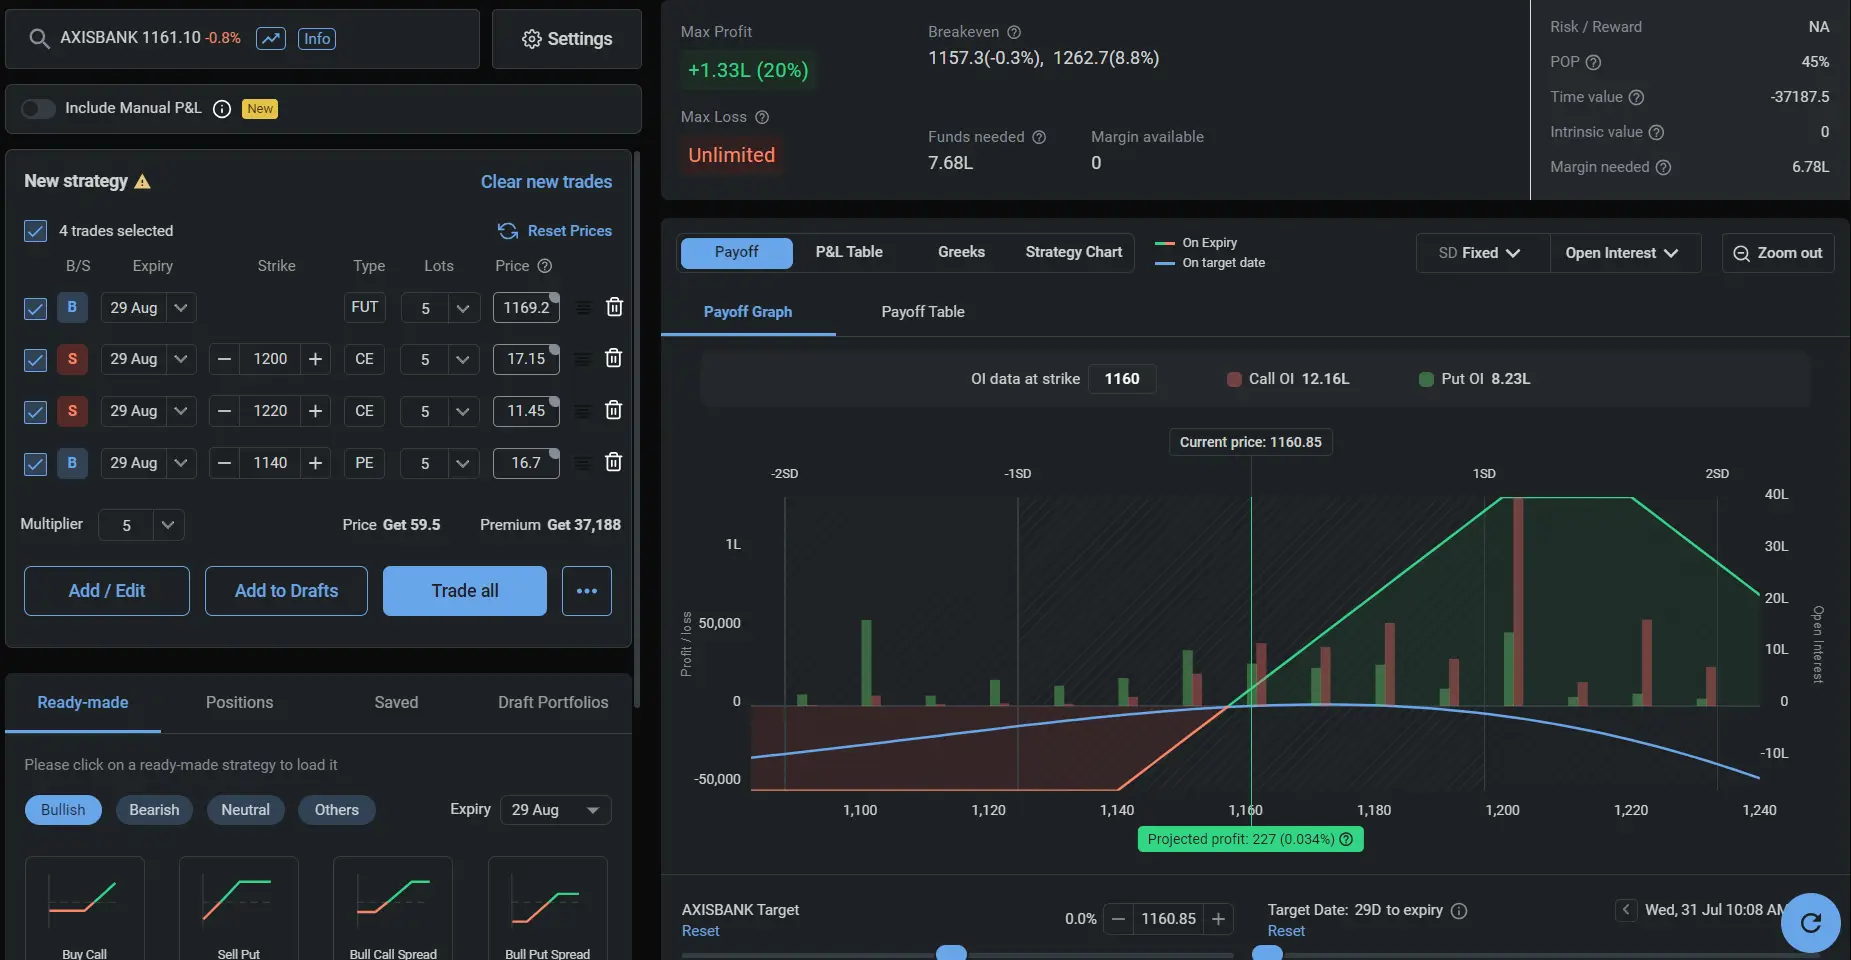
Task: Open the Strategy Chart tab
Action: click(1073, 252)
